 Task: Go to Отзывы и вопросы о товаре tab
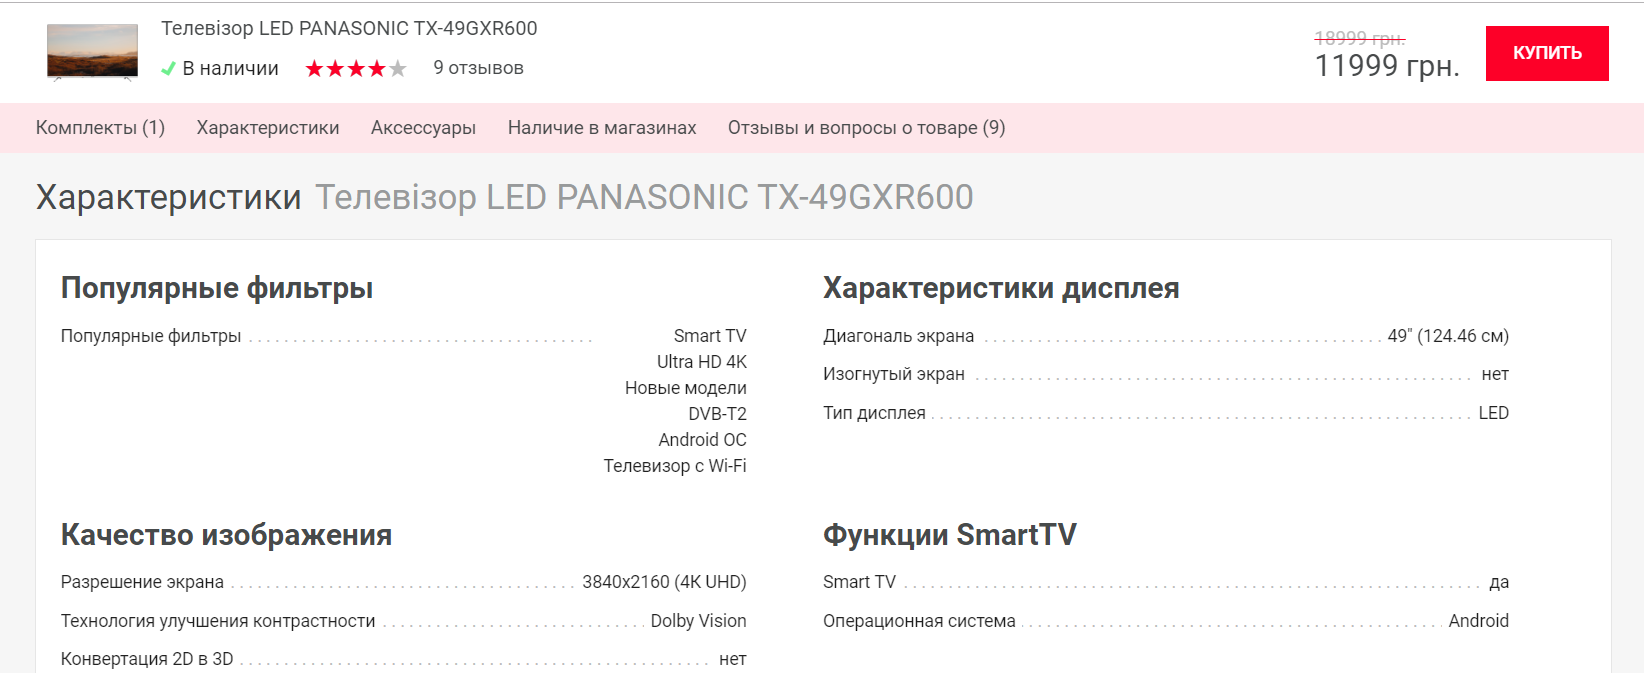pos(866,128)
